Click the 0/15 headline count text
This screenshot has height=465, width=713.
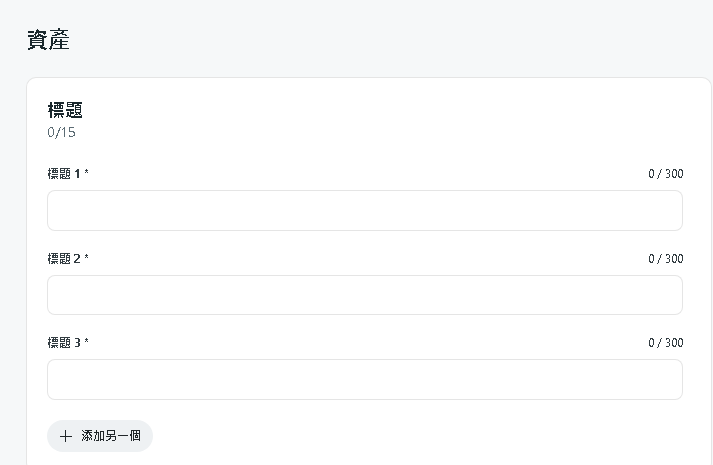61,132
